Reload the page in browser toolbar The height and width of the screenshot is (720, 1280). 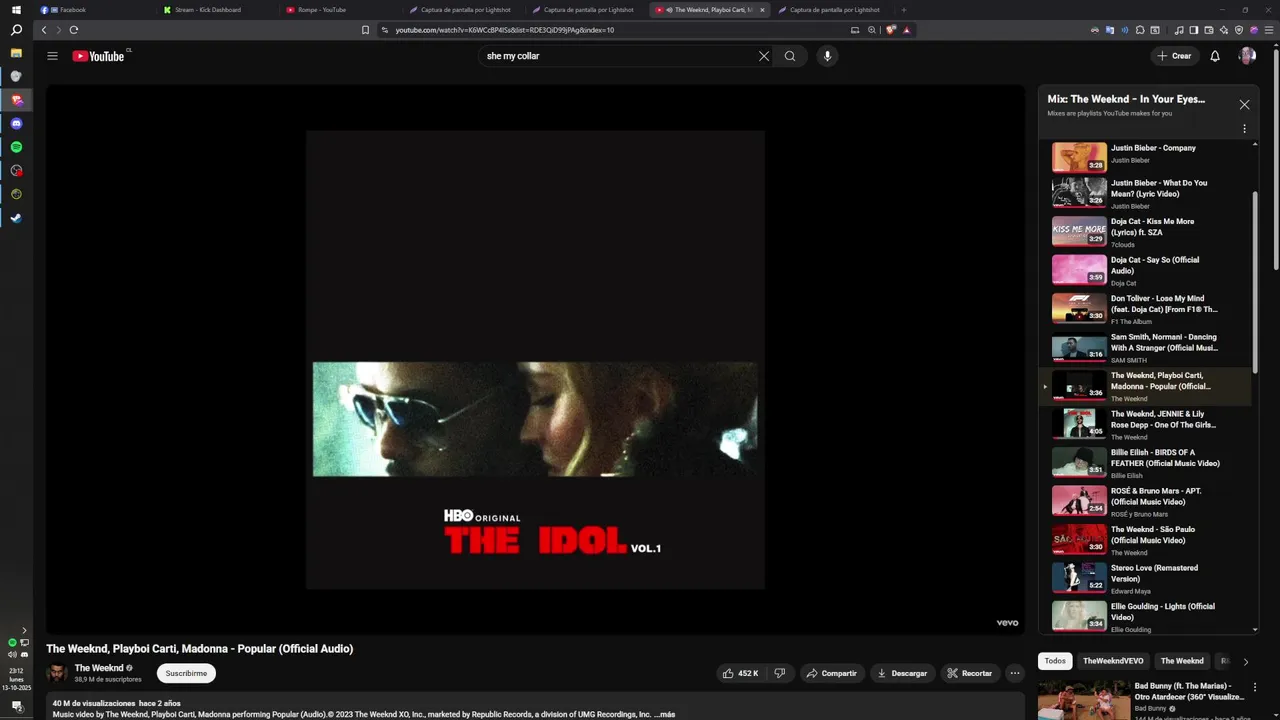(74, 30)
